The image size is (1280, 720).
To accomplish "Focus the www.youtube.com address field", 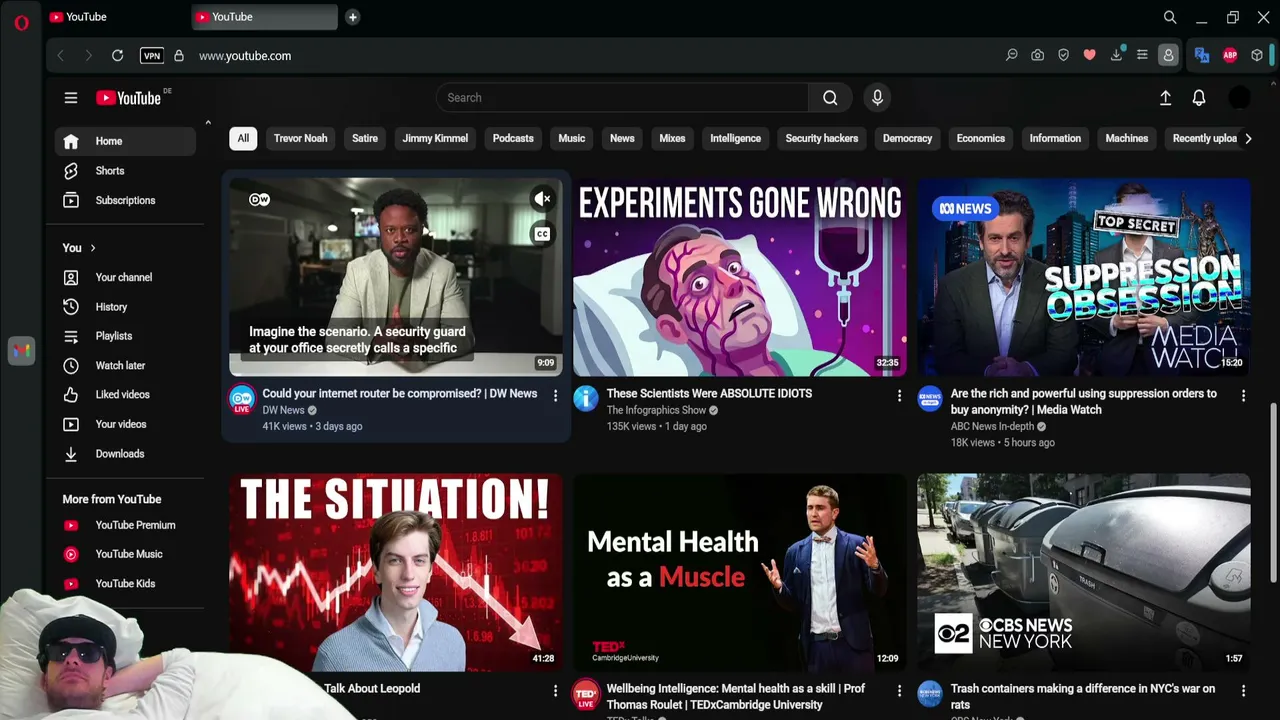I will [x=245, y=56].
